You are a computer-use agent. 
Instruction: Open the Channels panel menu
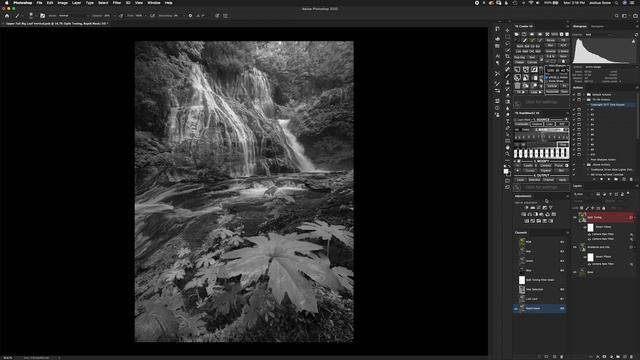coord(567,233)
